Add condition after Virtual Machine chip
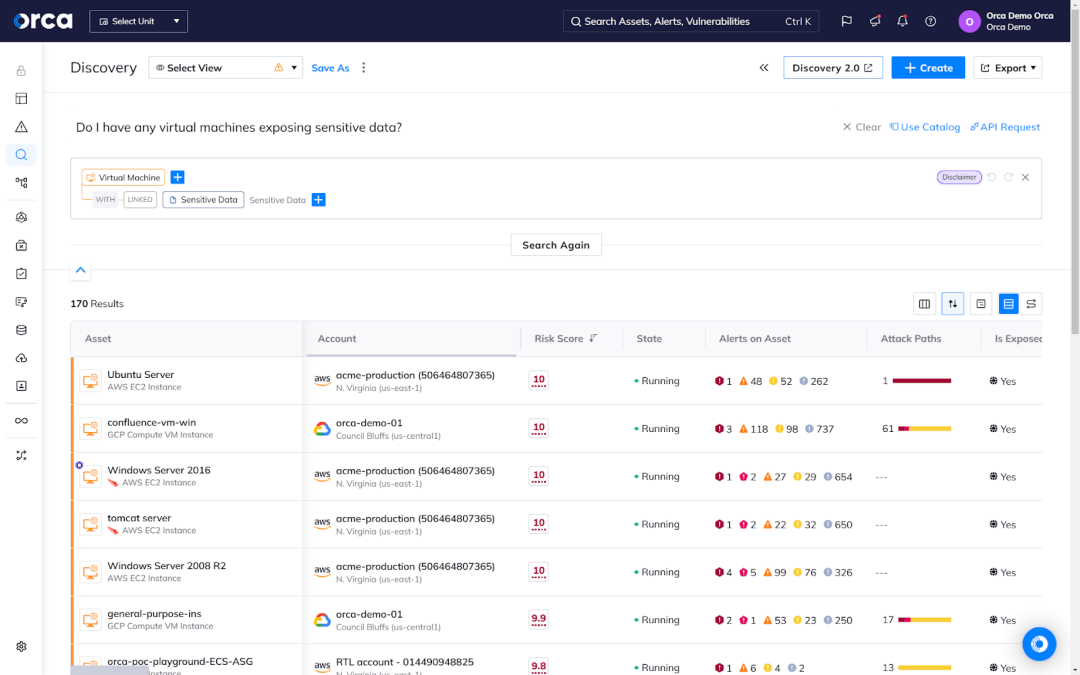The image size is (1080, 675). click(177, 177)
